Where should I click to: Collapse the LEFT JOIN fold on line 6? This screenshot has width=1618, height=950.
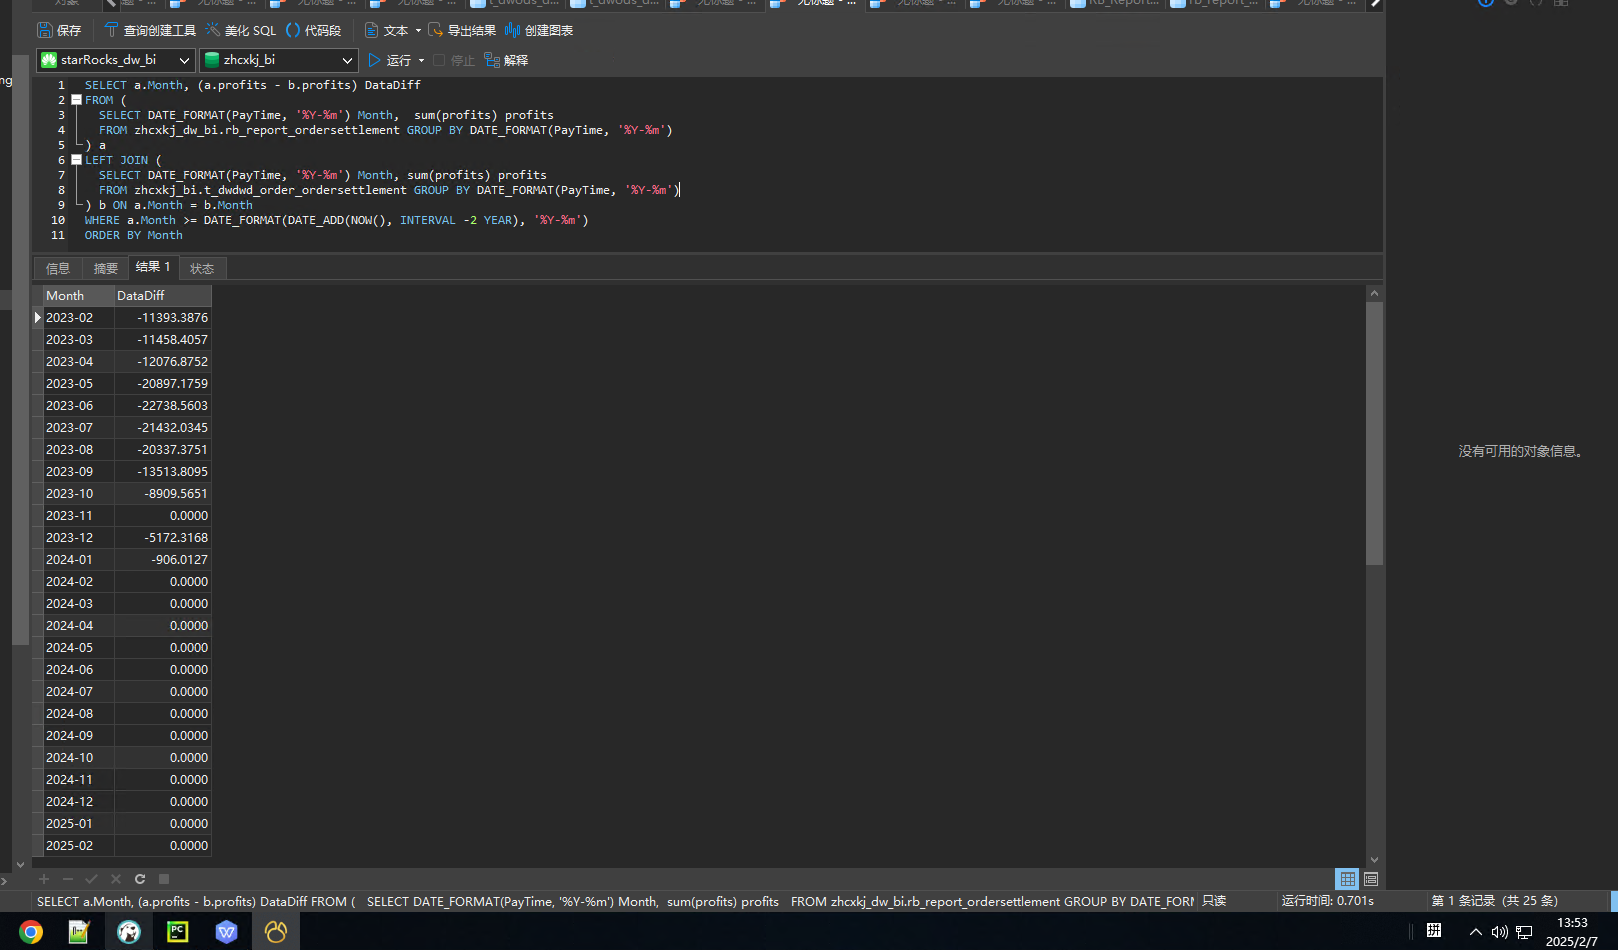point(76,160)
